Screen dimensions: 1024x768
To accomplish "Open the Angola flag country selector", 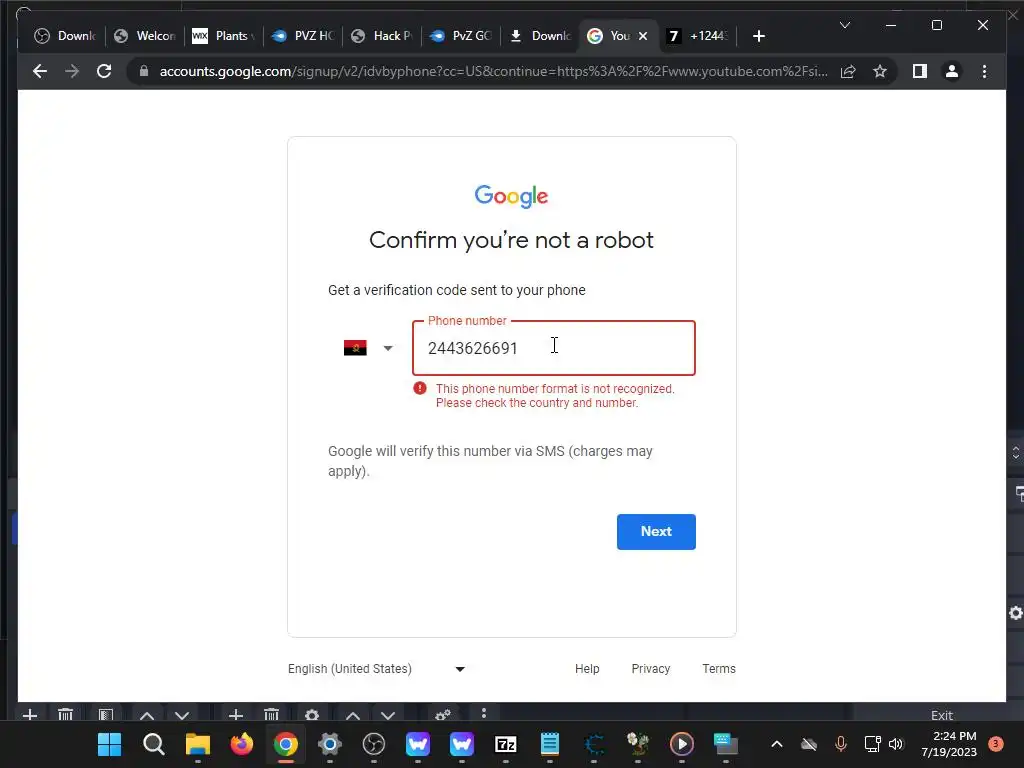I will tap(368, 348).
